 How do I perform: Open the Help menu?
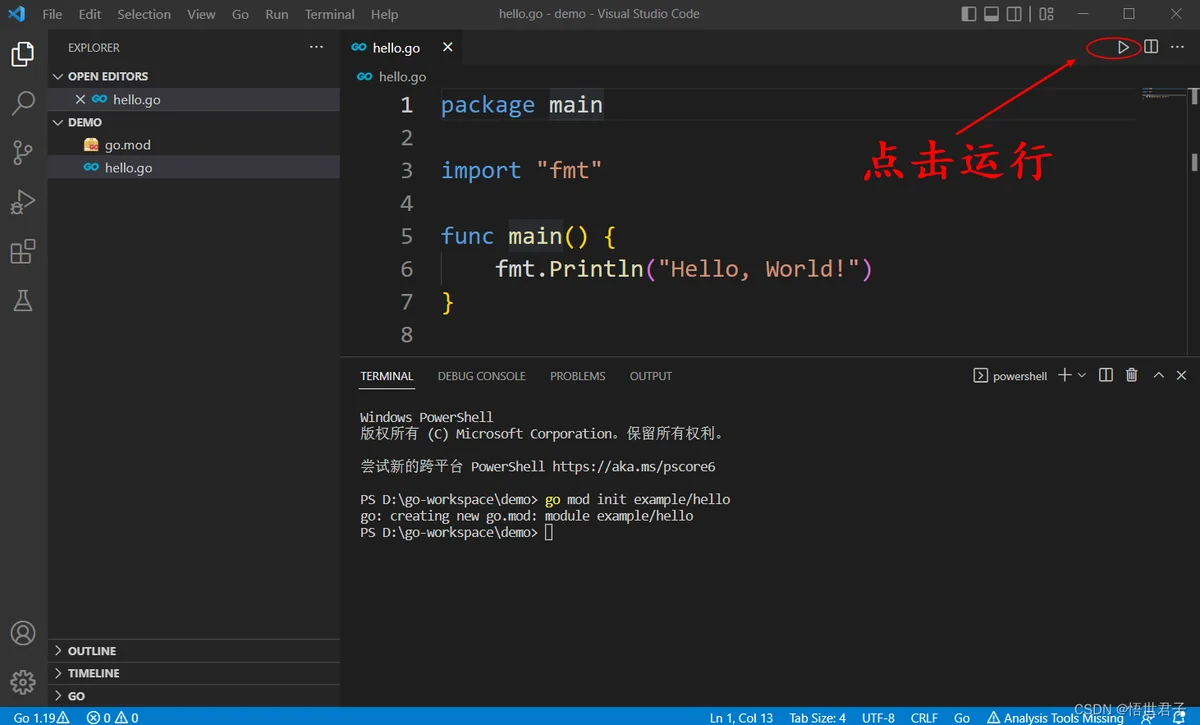point(384,14)
